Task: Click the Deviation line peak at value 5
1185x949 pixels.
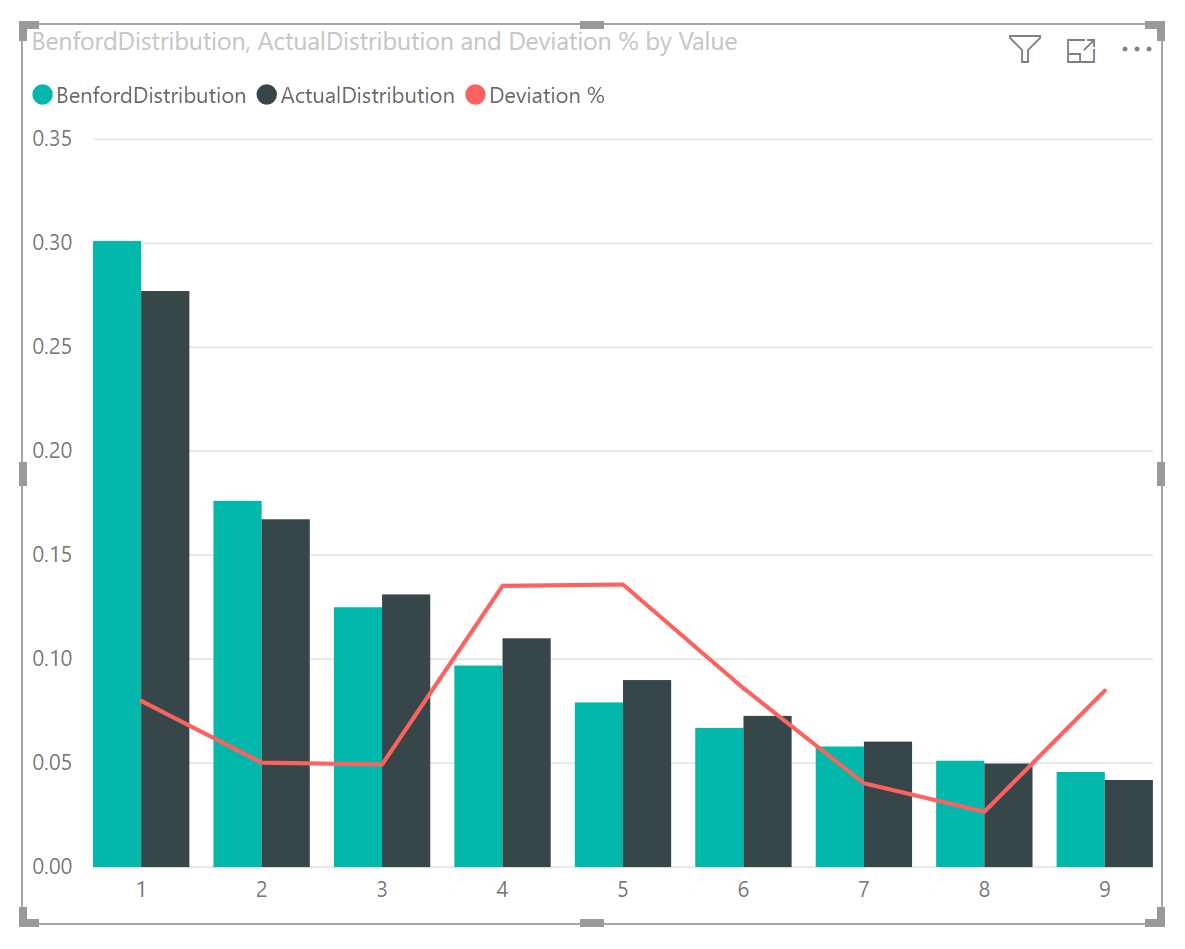Action: 623,584
